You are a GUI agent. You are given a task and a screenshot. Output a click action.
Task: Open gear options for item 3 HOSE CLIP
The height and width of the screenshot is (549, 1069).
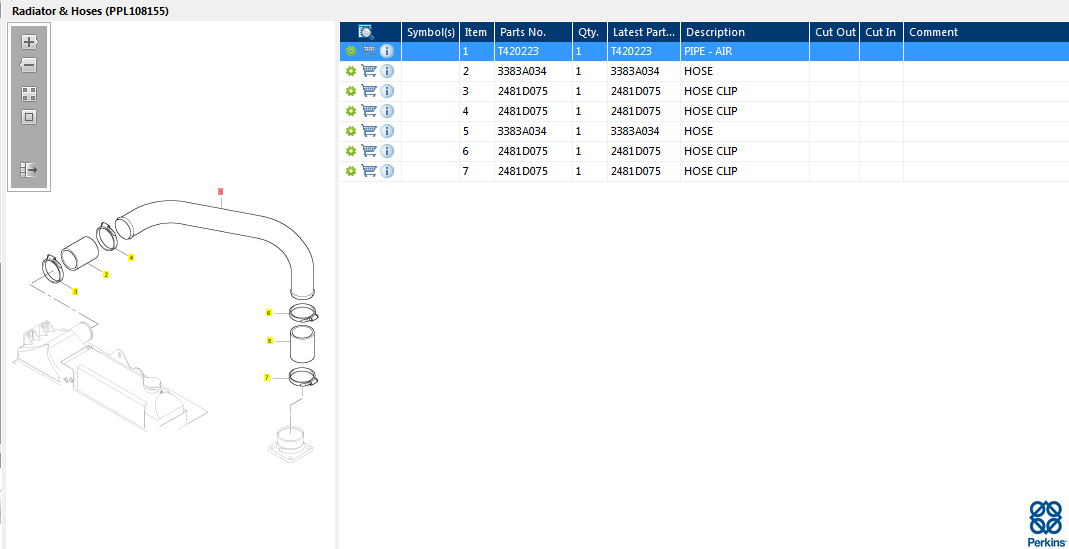(x=350, y=91)
